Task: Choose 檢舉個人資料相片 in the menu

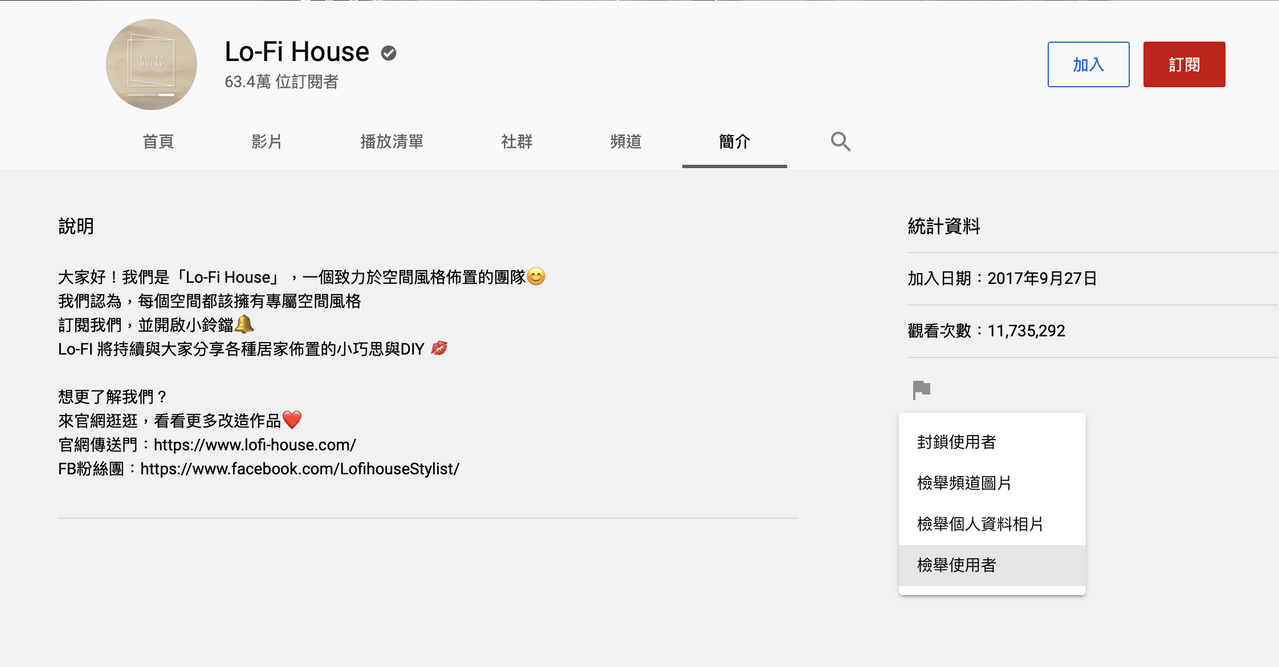Action: coord(992,524)
